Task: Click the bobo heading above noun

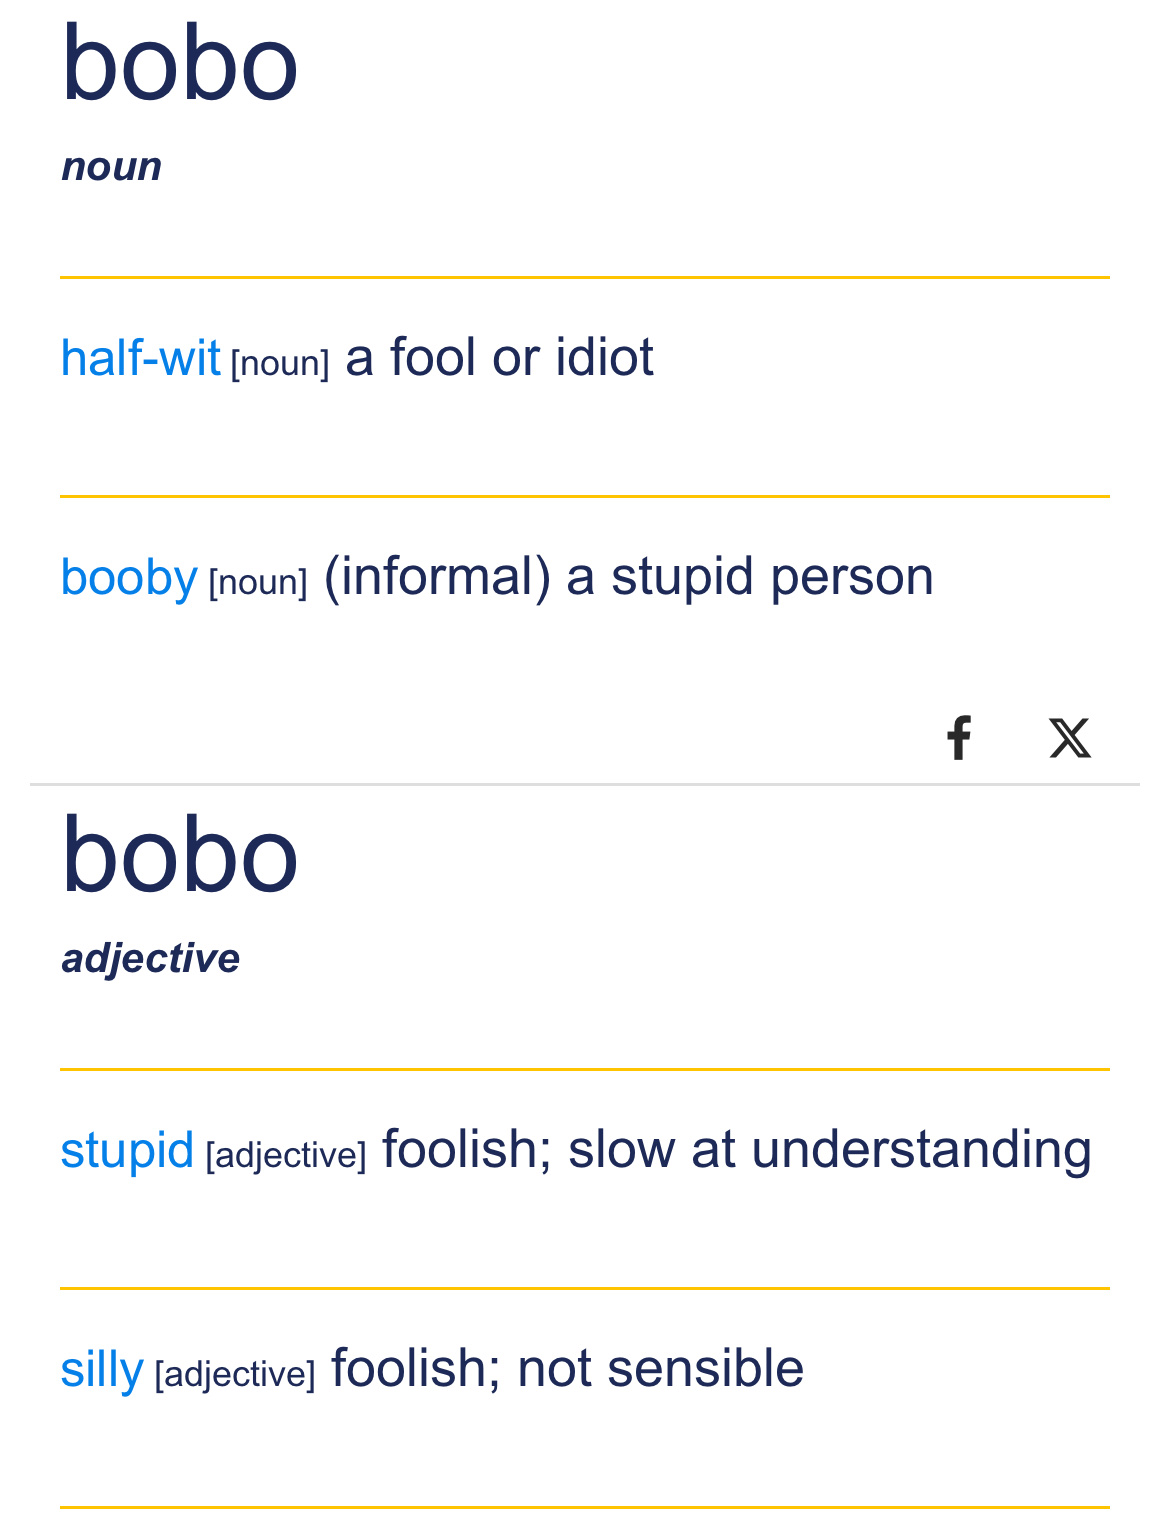Action: [x=180, y=65]
